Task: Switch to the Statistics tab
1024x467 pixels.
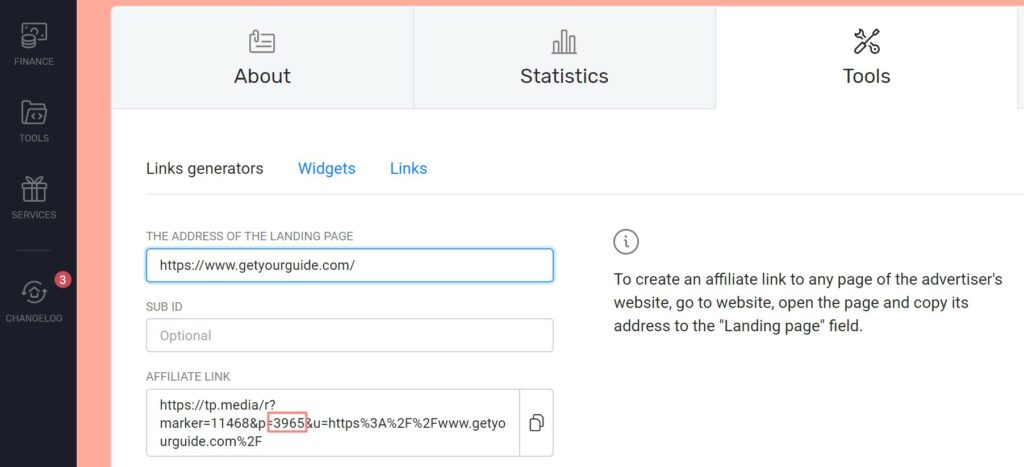Action: click(564, 57)
